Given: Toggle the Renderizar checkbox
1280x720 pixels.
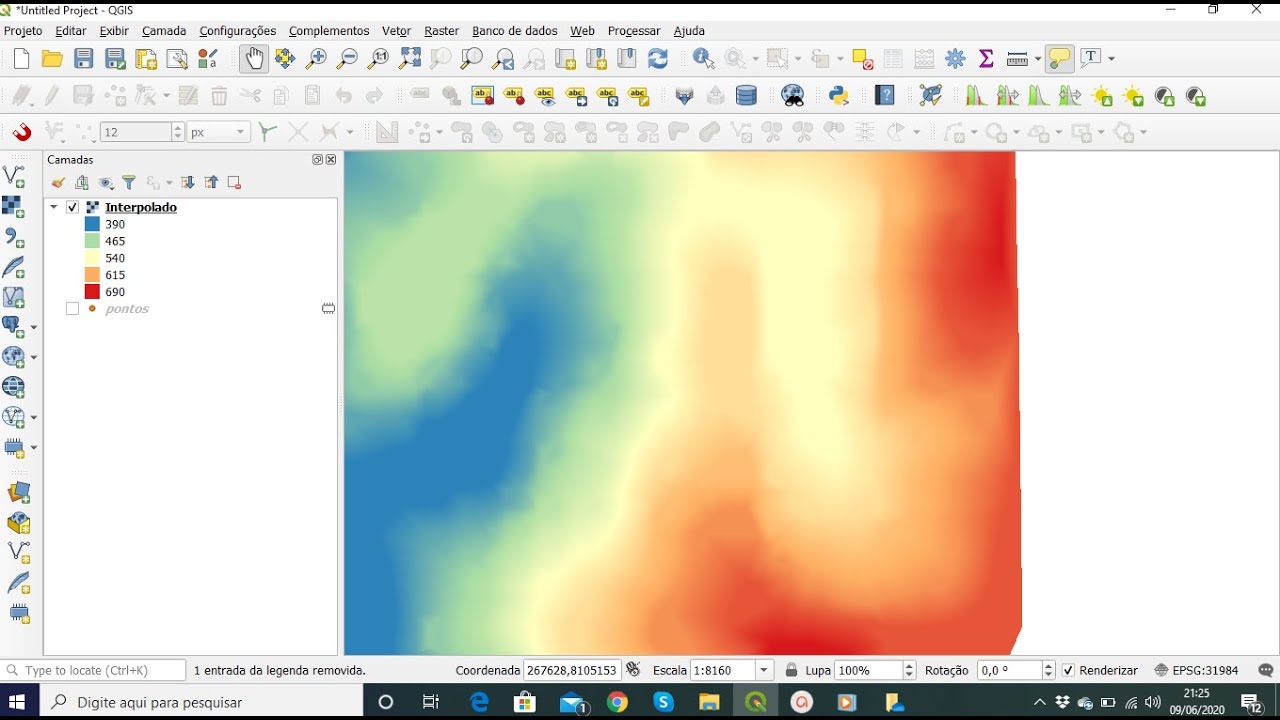Looking at the screenshot, I should [x=1068, y=670].
